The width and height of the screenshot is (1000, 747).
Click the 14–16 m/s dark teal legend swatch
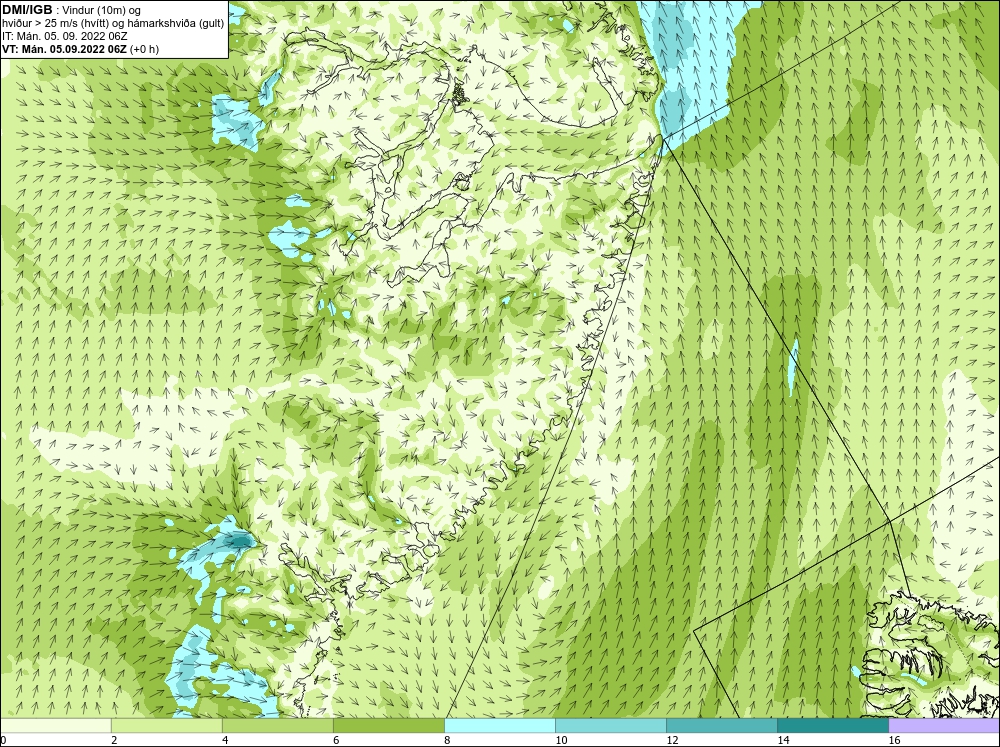[833, 725]
